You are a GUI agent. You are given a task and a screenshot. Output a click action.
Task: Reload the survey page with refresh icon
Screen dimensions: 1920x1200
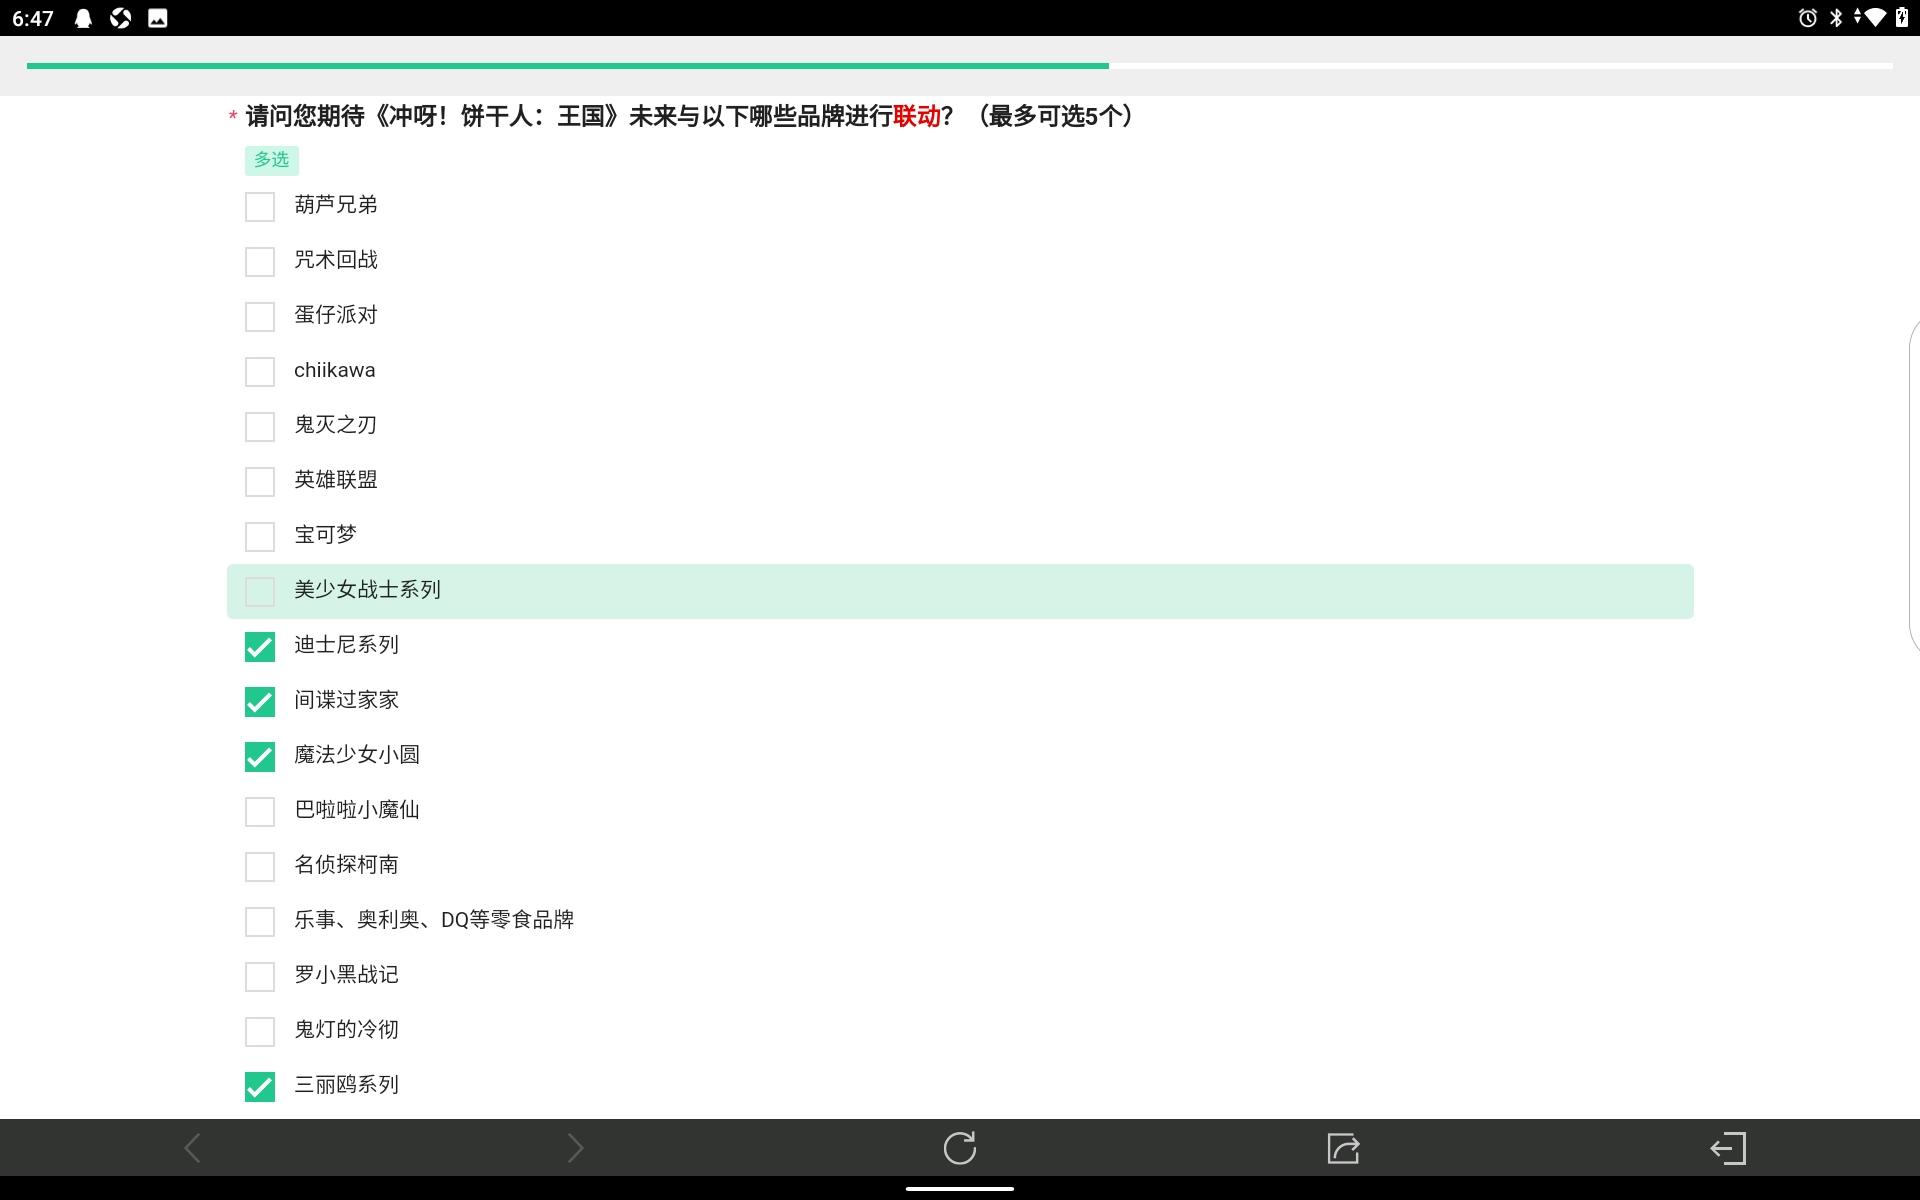click(x=960, y=1148)
